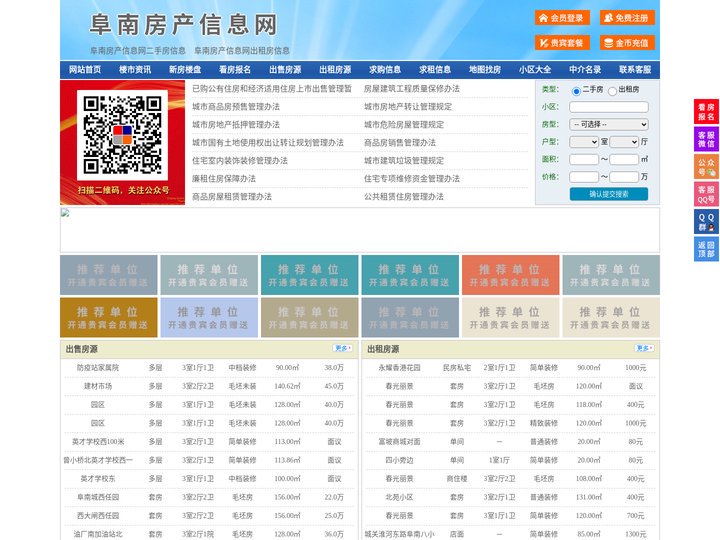Open 英才学校西100米 sale listing

coord(98,442)
